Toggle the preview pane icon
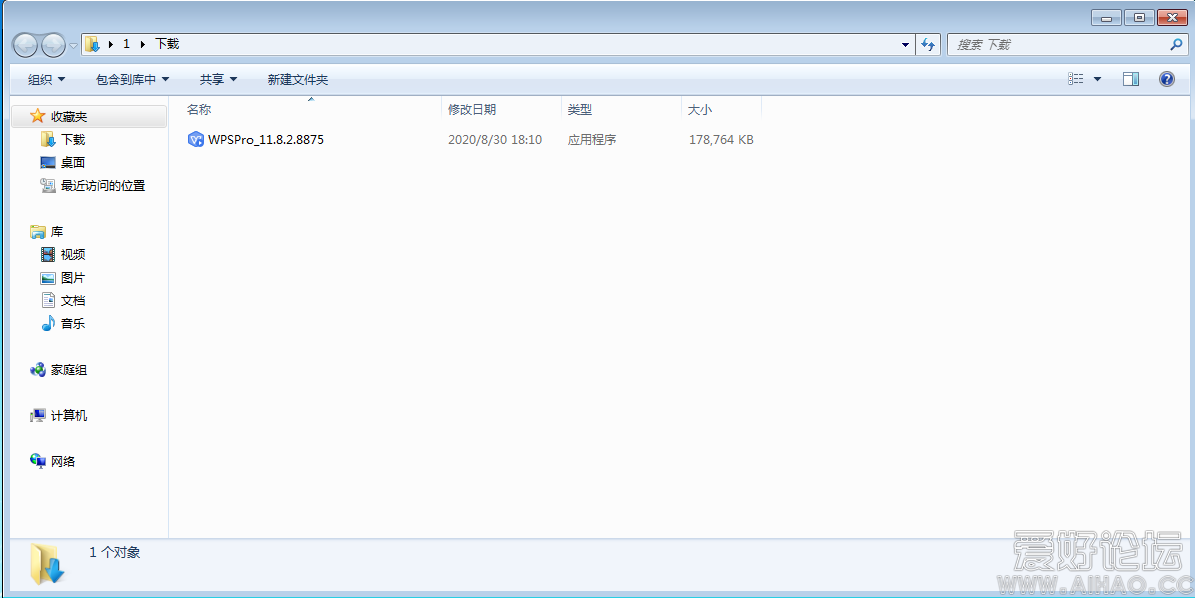Viewport: 1195px width, 598px height. 1131,79
